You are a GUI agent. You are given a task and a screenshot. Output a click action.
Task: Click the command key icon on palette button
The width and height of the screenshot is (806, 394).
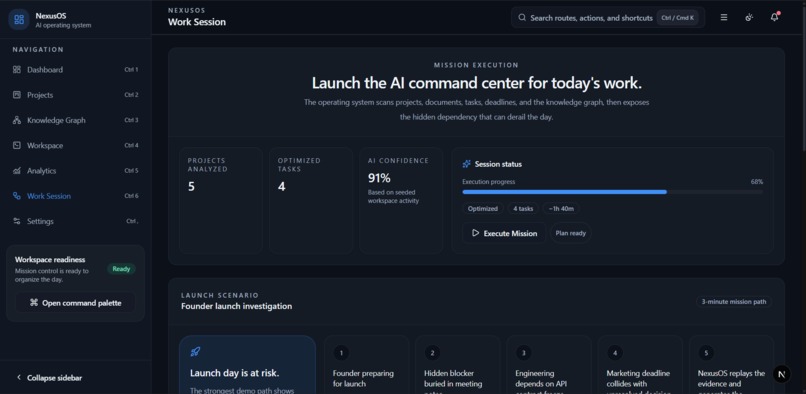(x=34, y=303)
